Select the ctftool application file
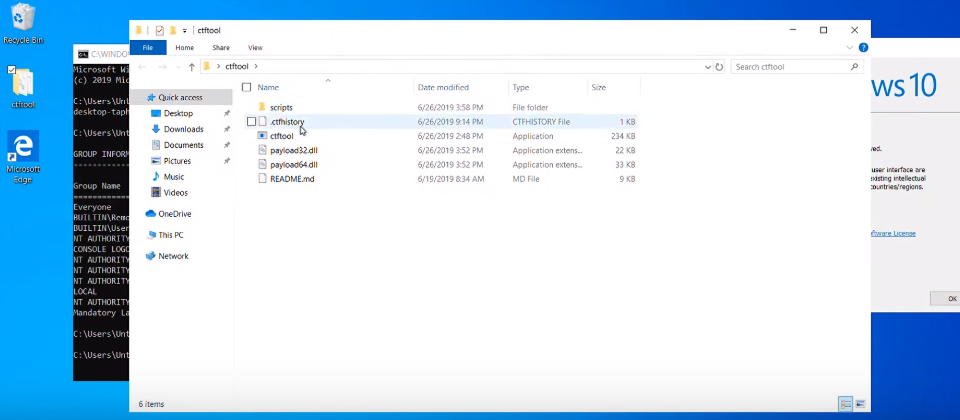 [281, 136]
